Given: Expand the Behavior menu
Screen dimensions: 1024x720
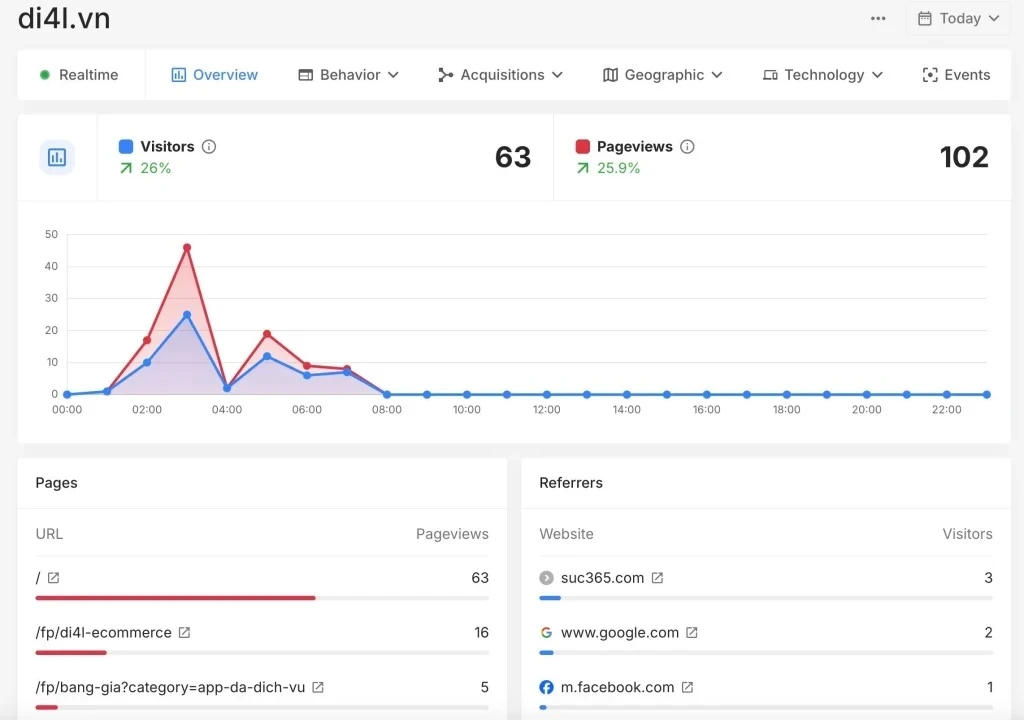Looking at the screenshot, I should pyautogui.click(x=348, y=75).
